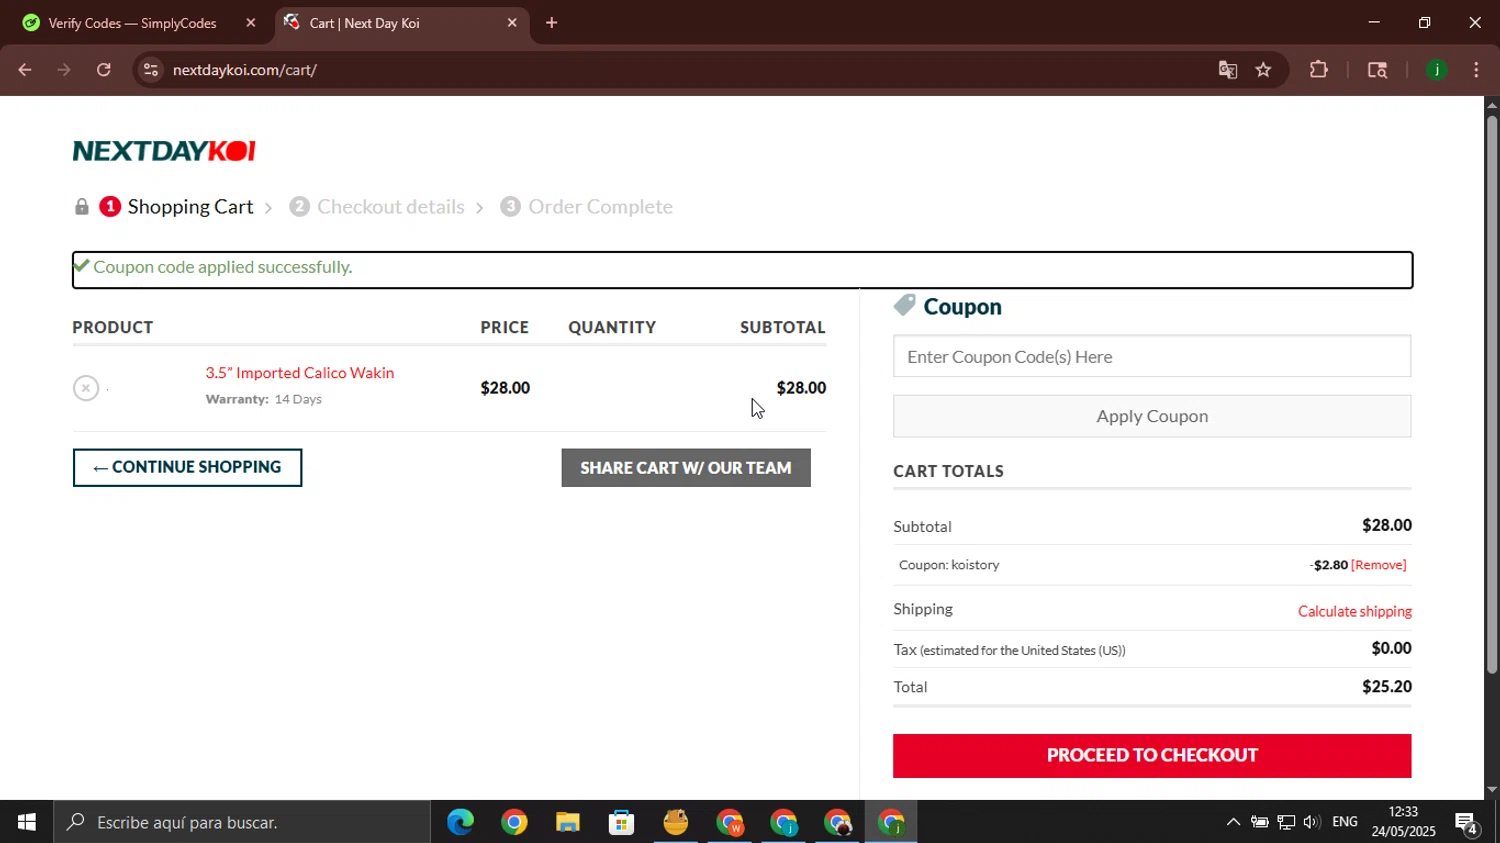
Task: Open browser extensions puzzle icon
Action: point(1319,70)
